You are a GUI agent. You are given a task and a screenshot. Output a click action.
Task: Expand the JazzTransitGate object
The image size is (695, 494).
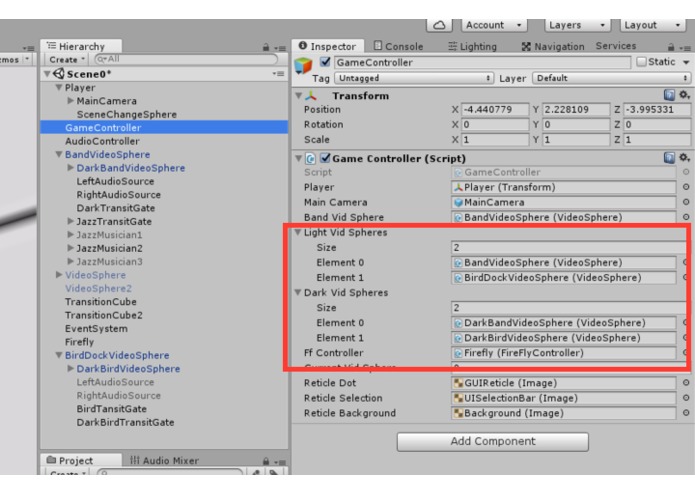point(70,221)
